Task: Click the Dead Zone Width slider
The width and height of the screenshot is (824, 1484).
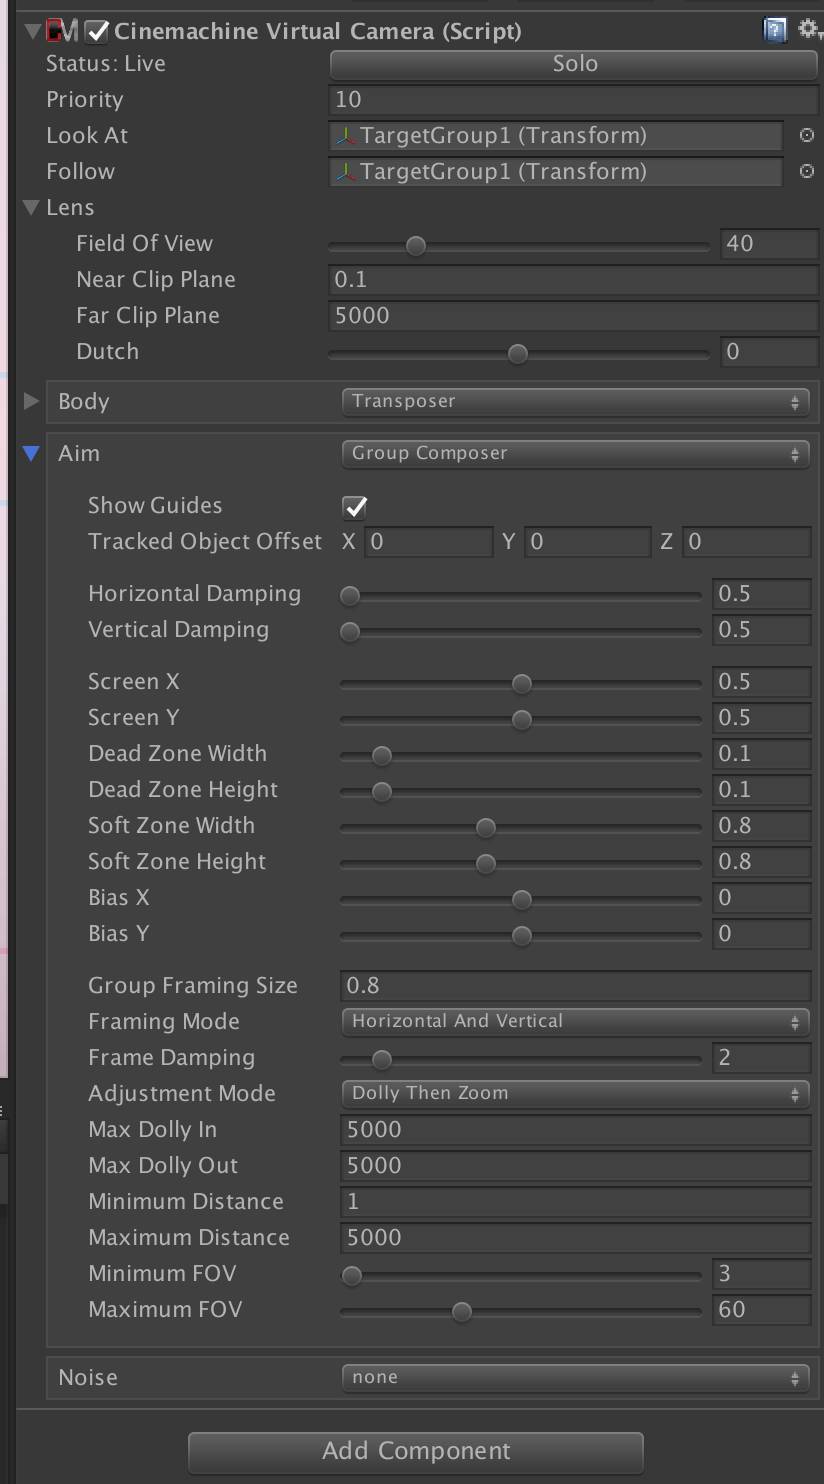Action: (521, 756)
